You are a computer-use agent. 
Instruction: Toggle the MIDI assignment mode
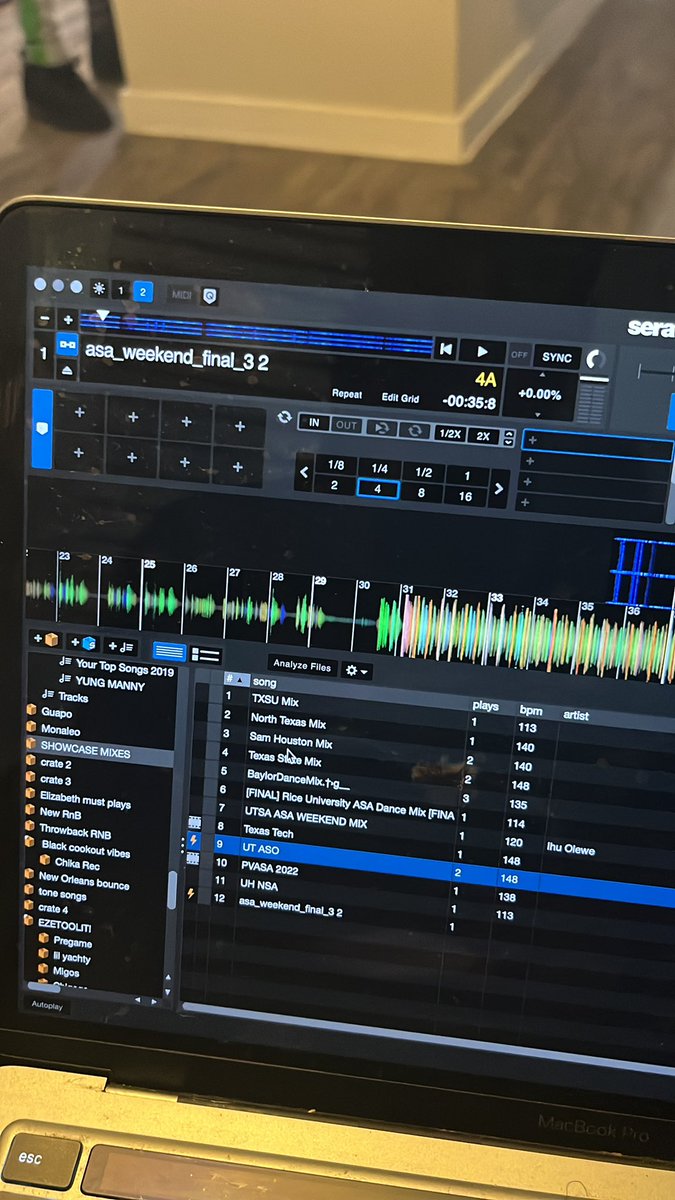pos(182,294)
